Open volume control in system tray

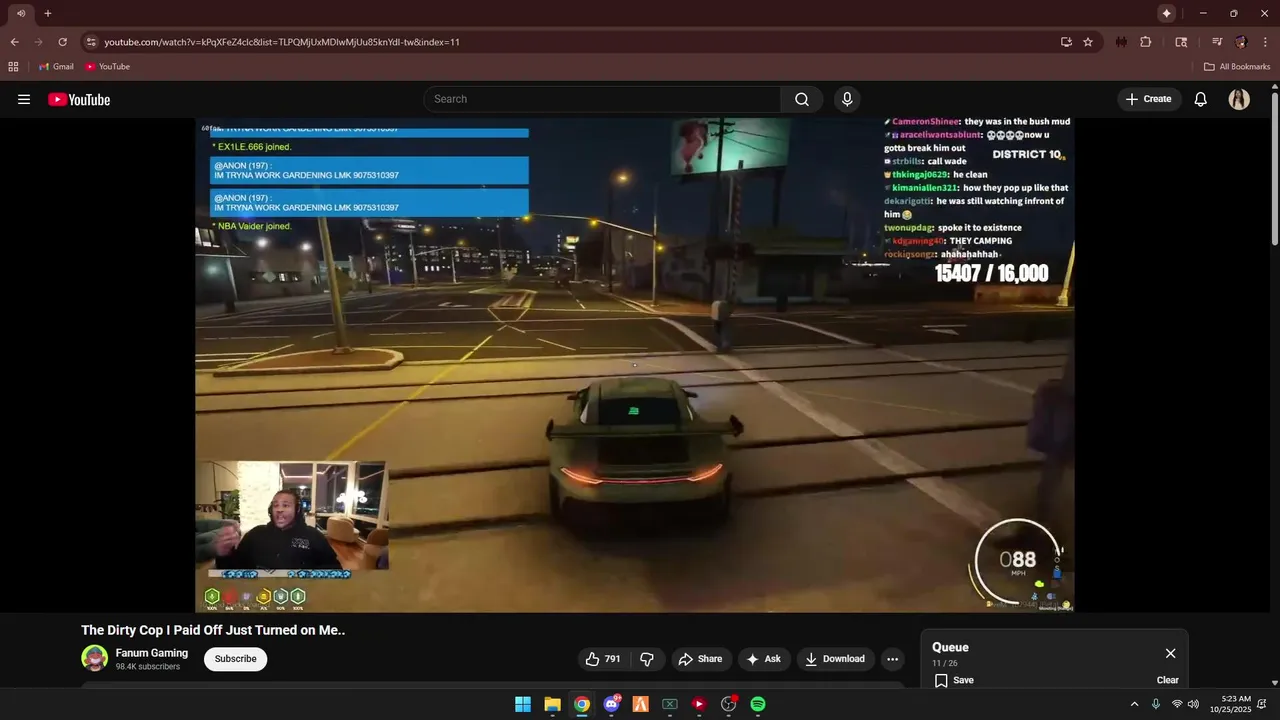point(1193,704)
